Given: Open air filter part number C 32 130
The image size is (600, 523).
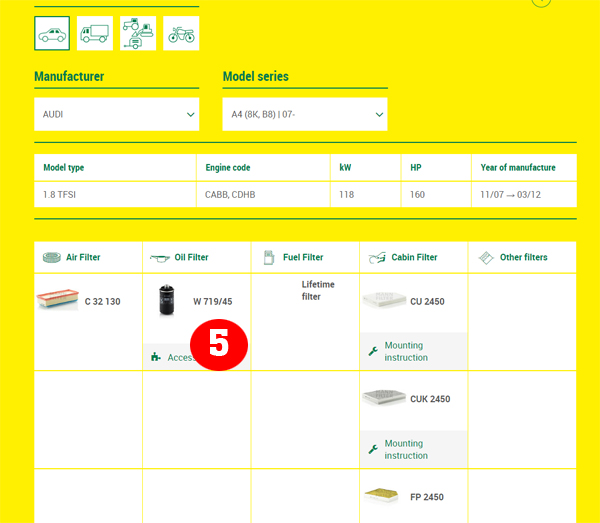Looking at the screenshot, I should click(x=103, y=301).
